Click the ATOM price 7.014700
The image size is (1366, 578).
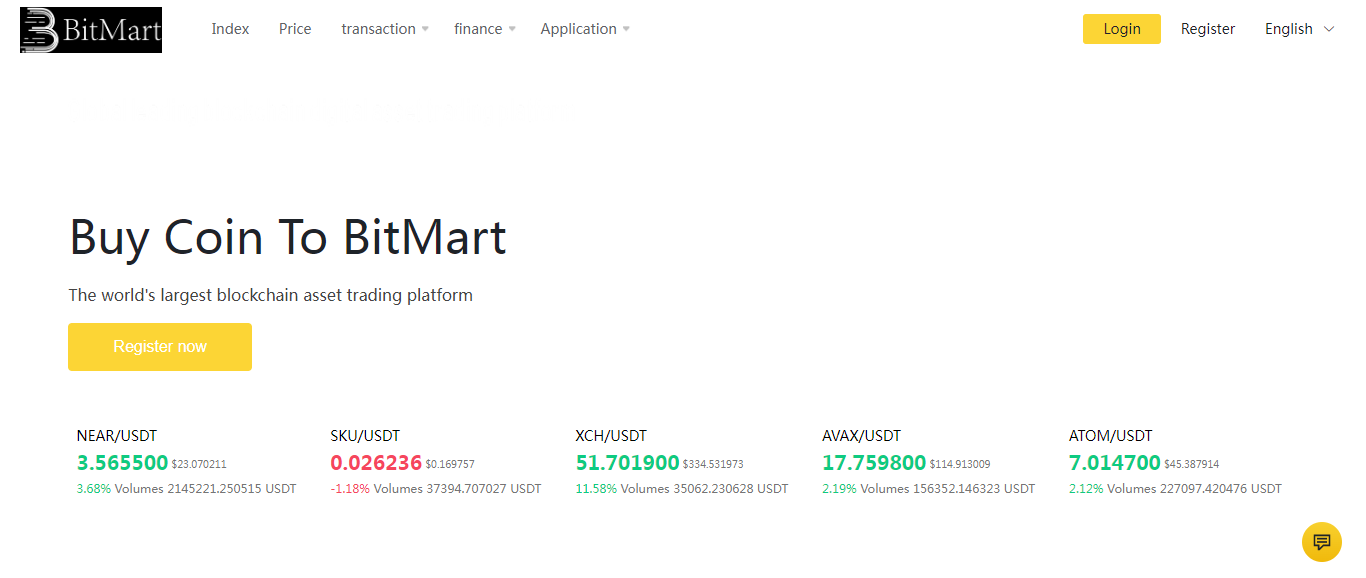1114,463
